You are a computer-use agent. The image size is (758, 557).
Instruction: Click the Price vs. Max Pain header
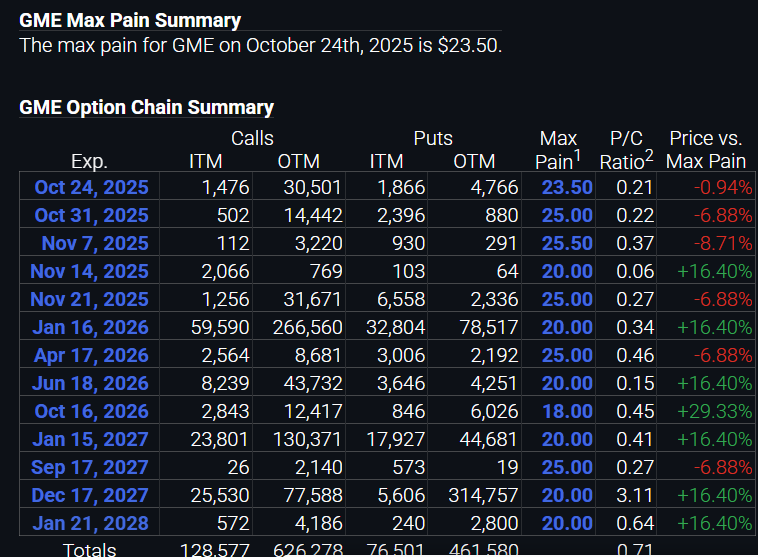(x=706, y=150)
